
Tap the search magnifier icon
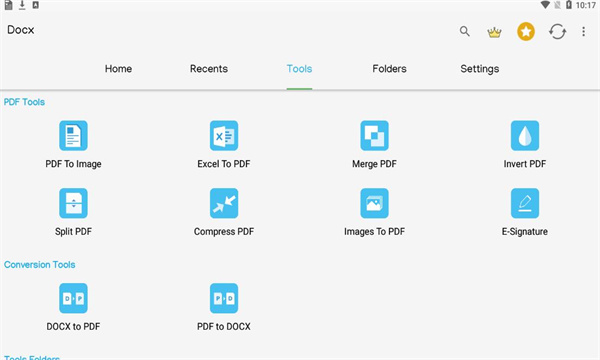[x=465, y=31]
